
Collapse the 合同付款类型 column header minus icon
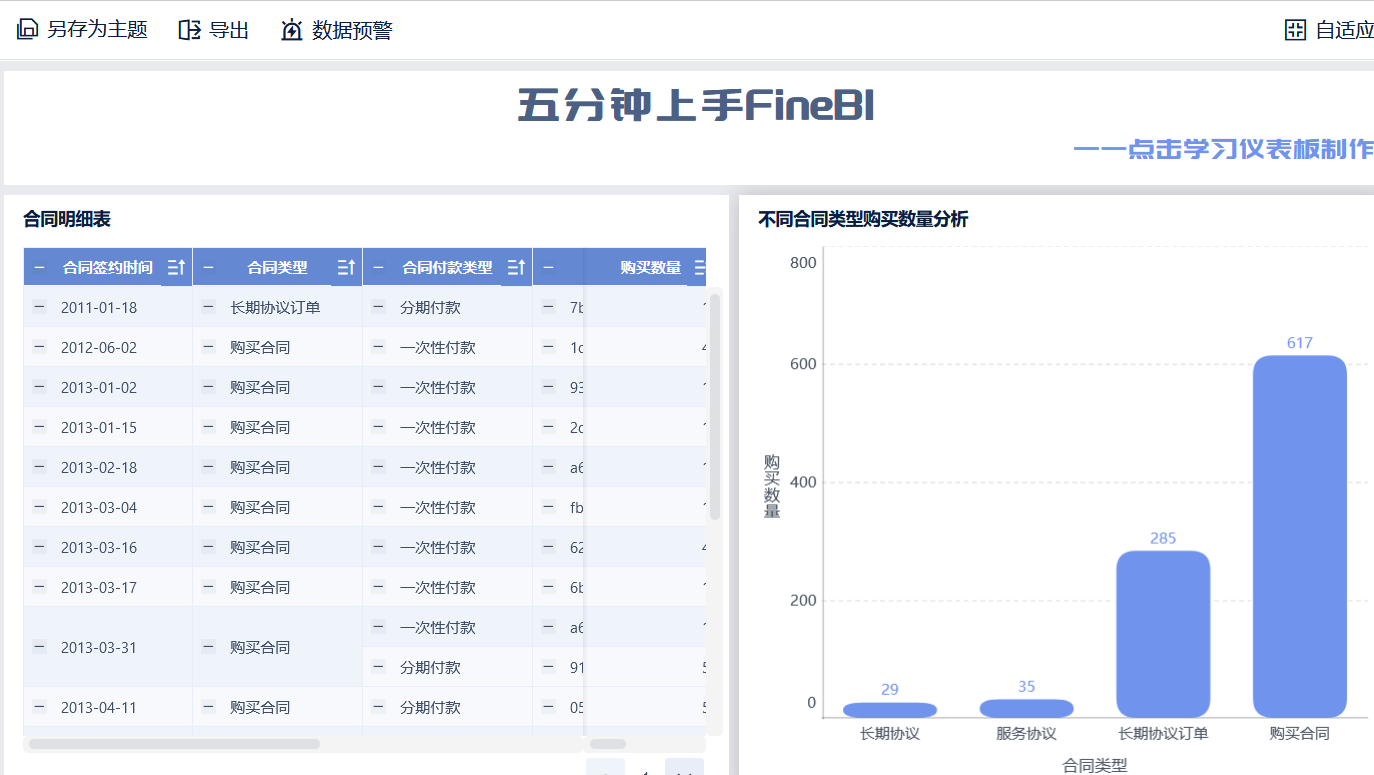(x=378, y=267)
